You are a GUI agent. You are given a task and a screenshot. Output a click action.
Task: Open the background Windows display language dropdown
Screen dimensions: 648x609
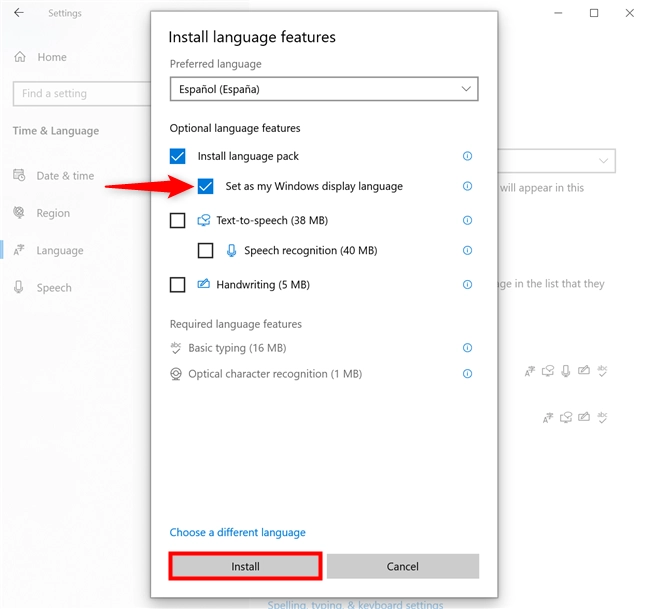(557, 161)
